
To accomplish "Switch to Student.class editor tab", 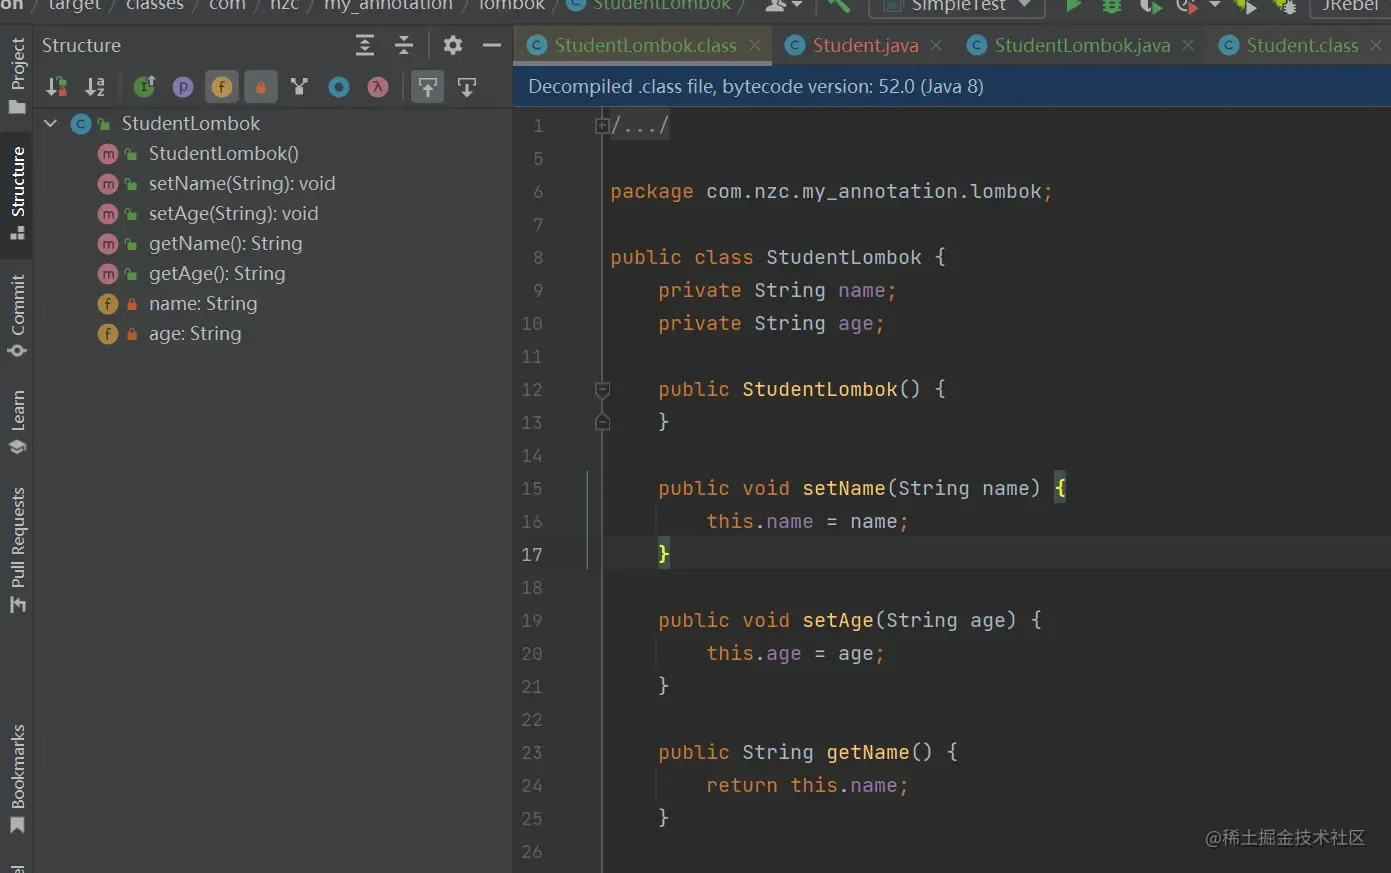I will [x=1302, y=45].
